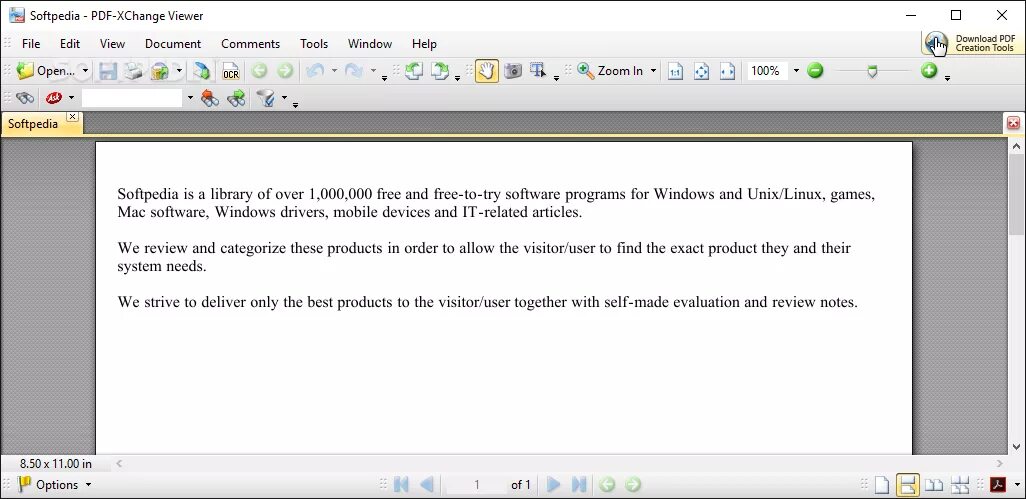Rotate the page counterclockwise
The height and width of the screenshot is (499, 1026).
tap(414, 71)
